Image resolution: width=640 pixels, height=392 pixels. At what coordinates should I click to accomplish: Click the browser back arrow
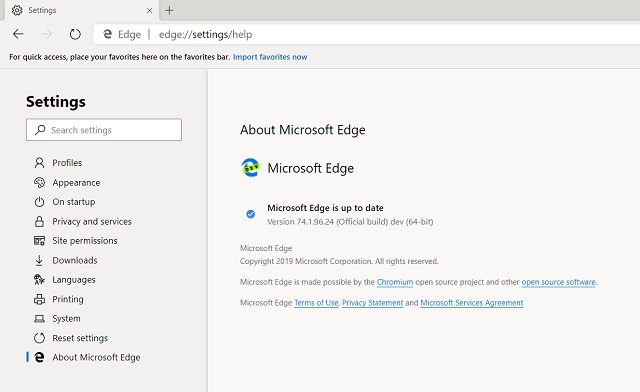coord(18,34)
